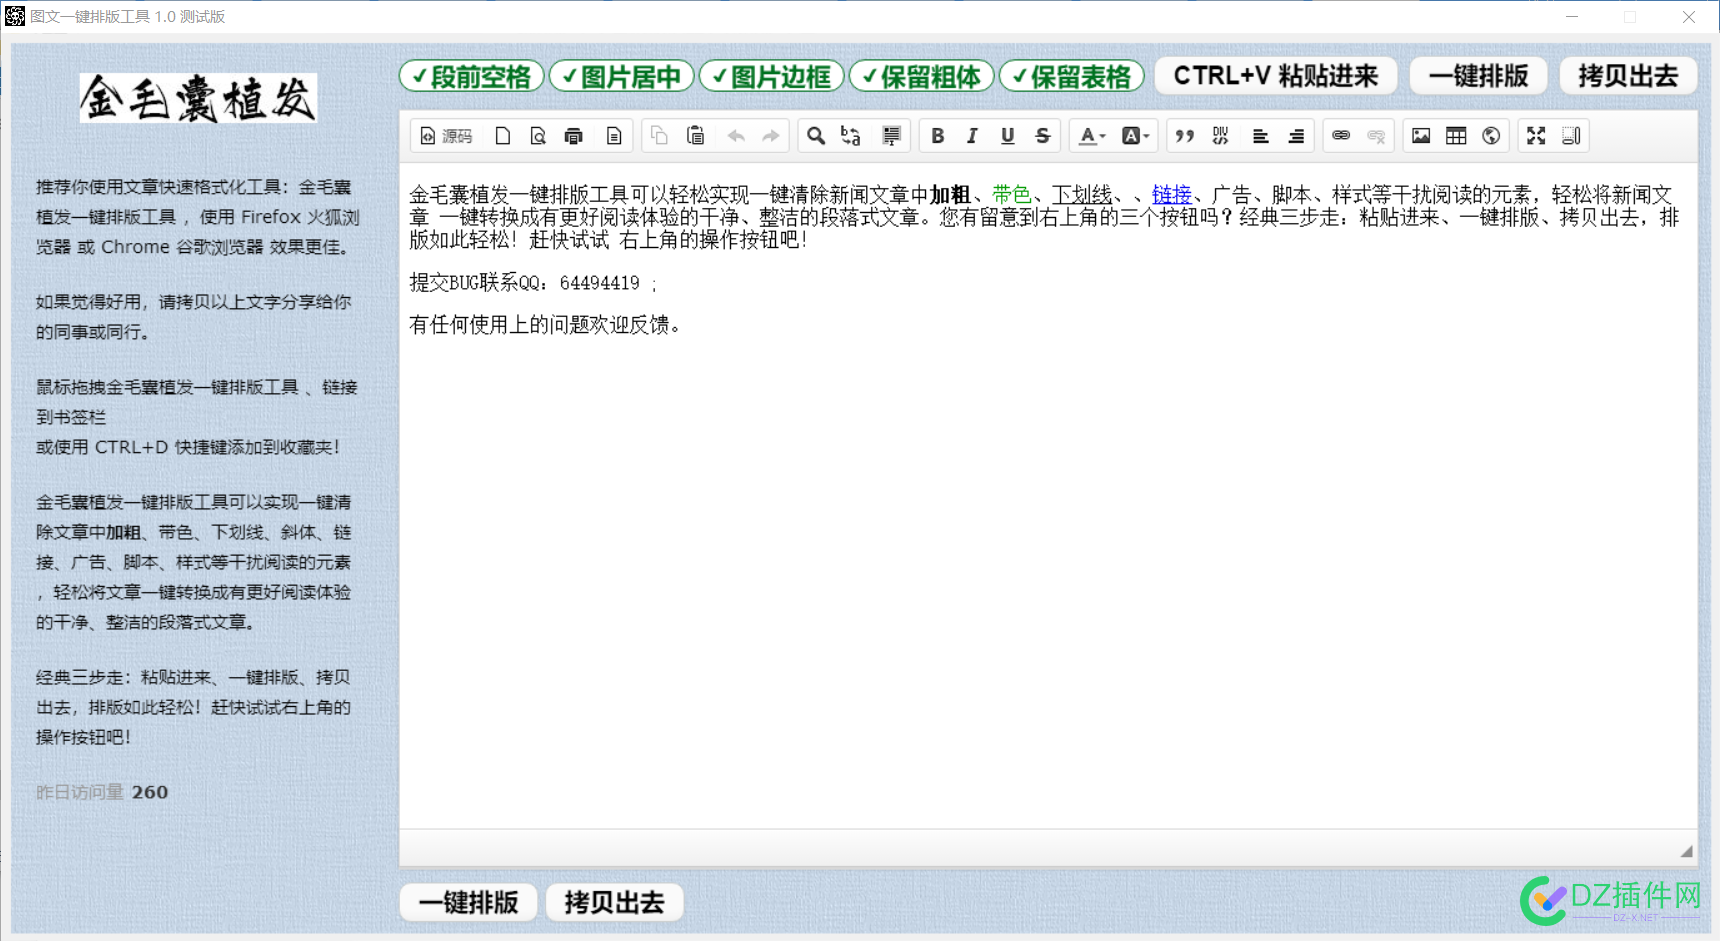Open the background color dropdown
Image resolution: width=1720 pixels, height=941 pixels.
click(1135, 136)
